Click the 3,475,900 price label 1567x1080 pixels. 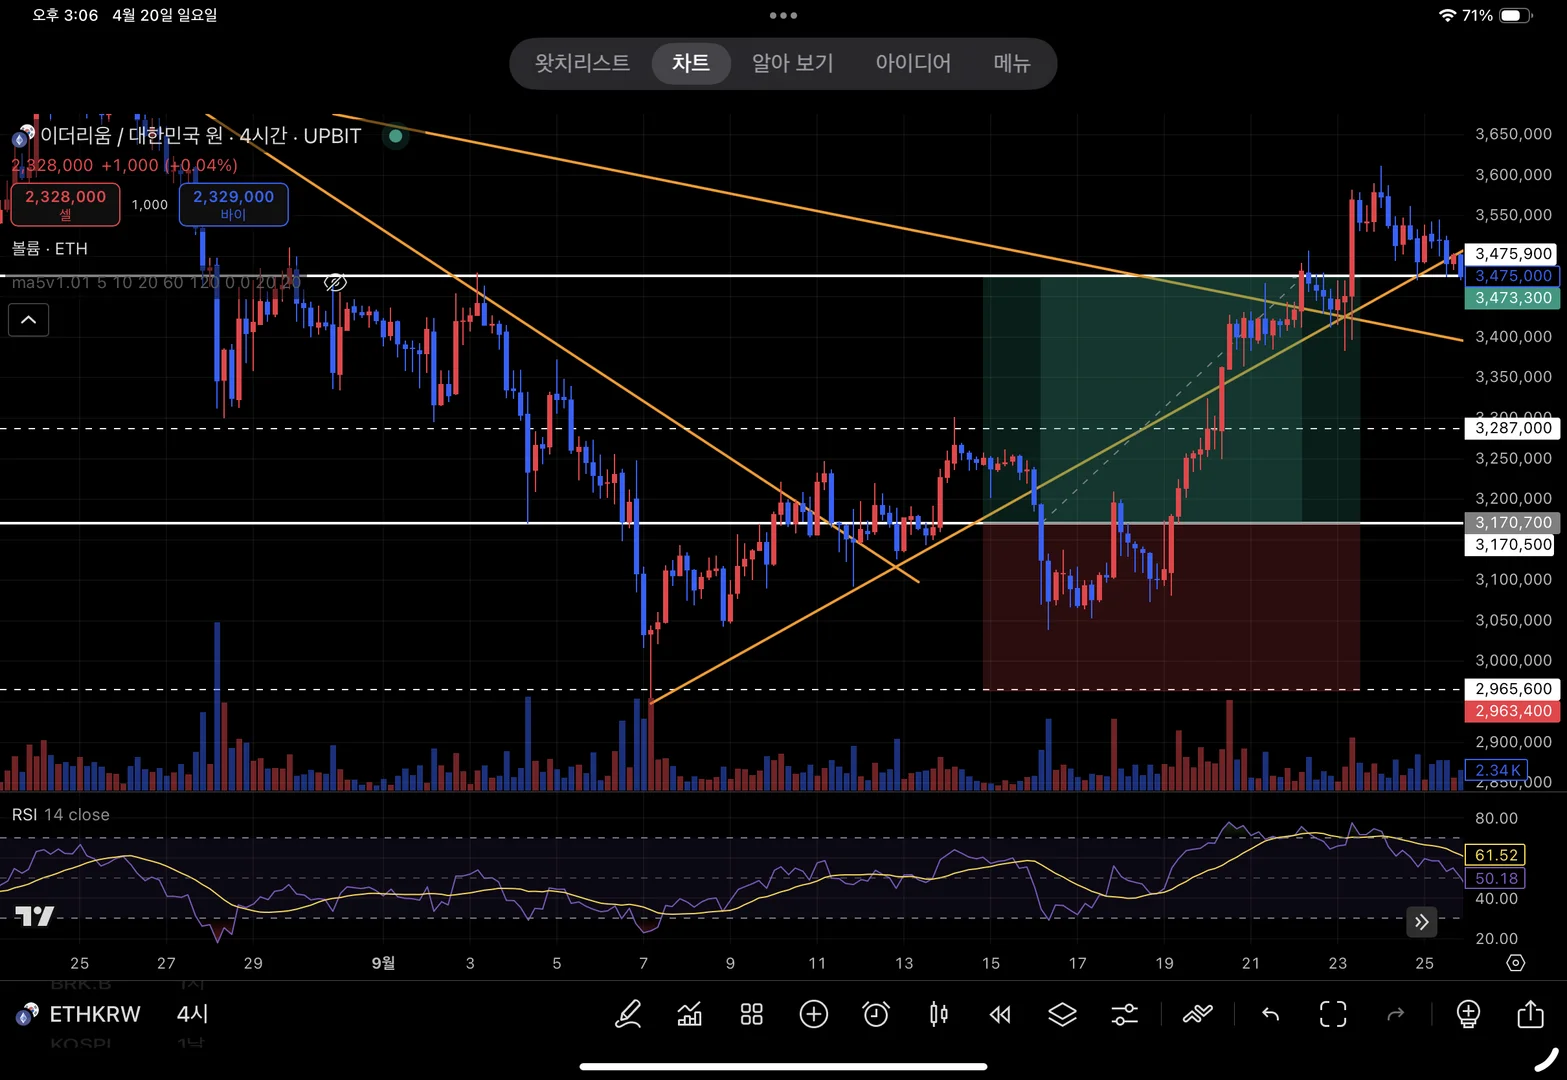1513,254
